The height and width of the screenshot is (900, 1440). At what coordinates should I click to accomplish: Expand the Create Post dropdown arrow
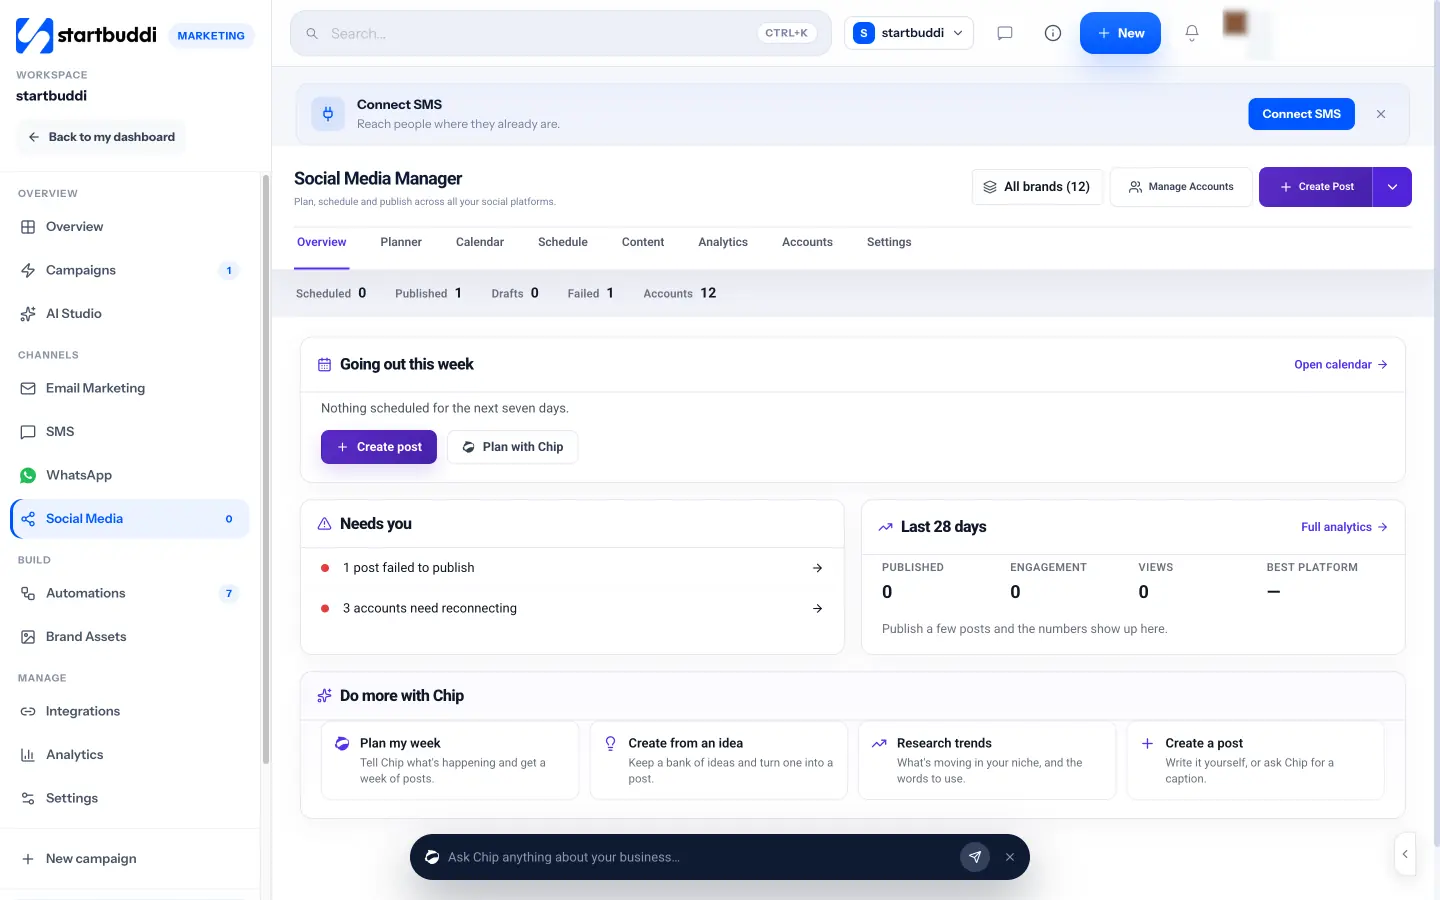pos(1392,187)
